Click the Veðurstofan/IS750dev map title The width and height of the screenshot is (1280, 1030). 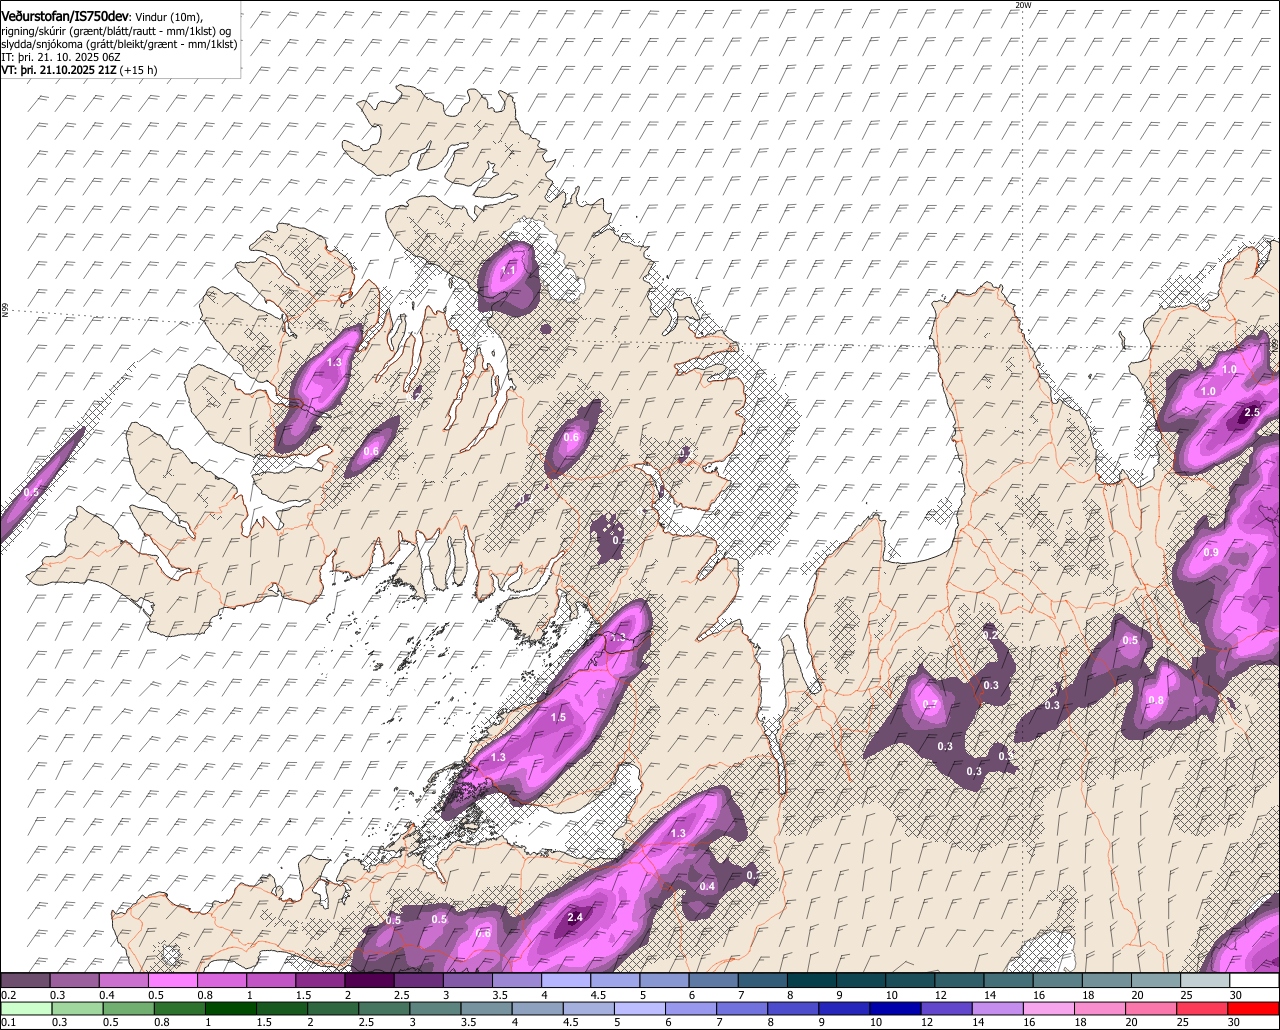point(65,15)
